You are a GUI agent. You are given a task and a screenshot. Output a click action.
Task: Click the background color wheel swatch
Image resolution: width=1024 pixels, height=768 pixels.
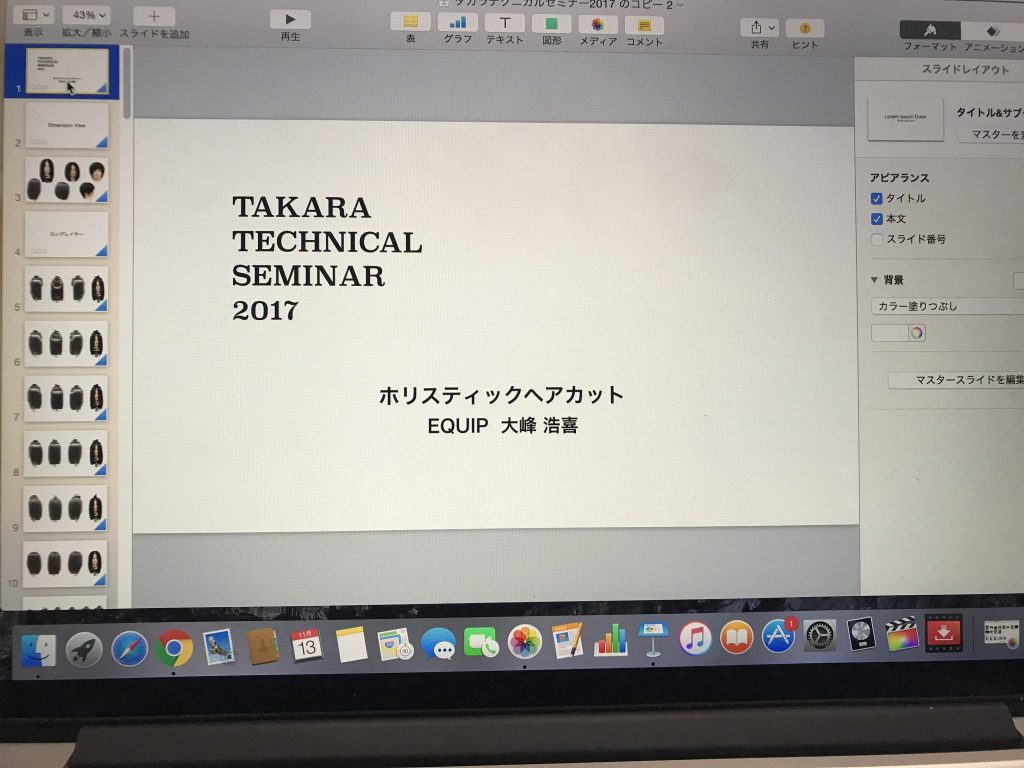[x=916, y=333]
